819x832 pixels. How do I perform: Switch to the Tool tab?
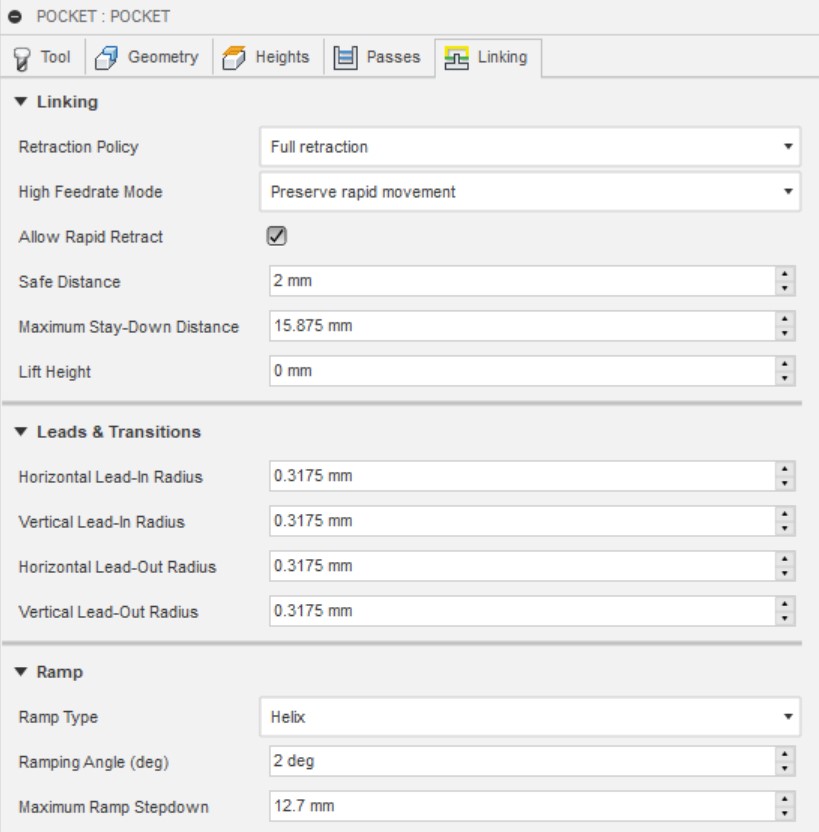(x=44, y=57)
